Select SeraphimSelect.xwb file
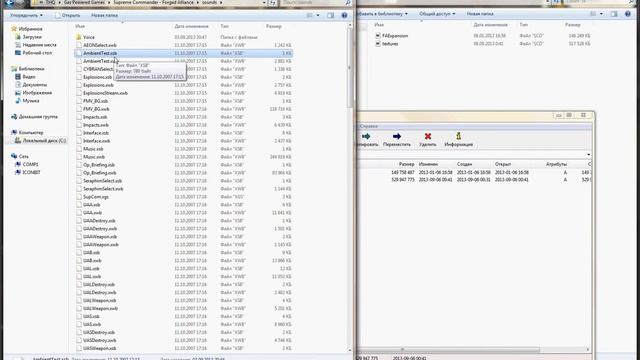 pyautogui.click(x=103, y=189)
